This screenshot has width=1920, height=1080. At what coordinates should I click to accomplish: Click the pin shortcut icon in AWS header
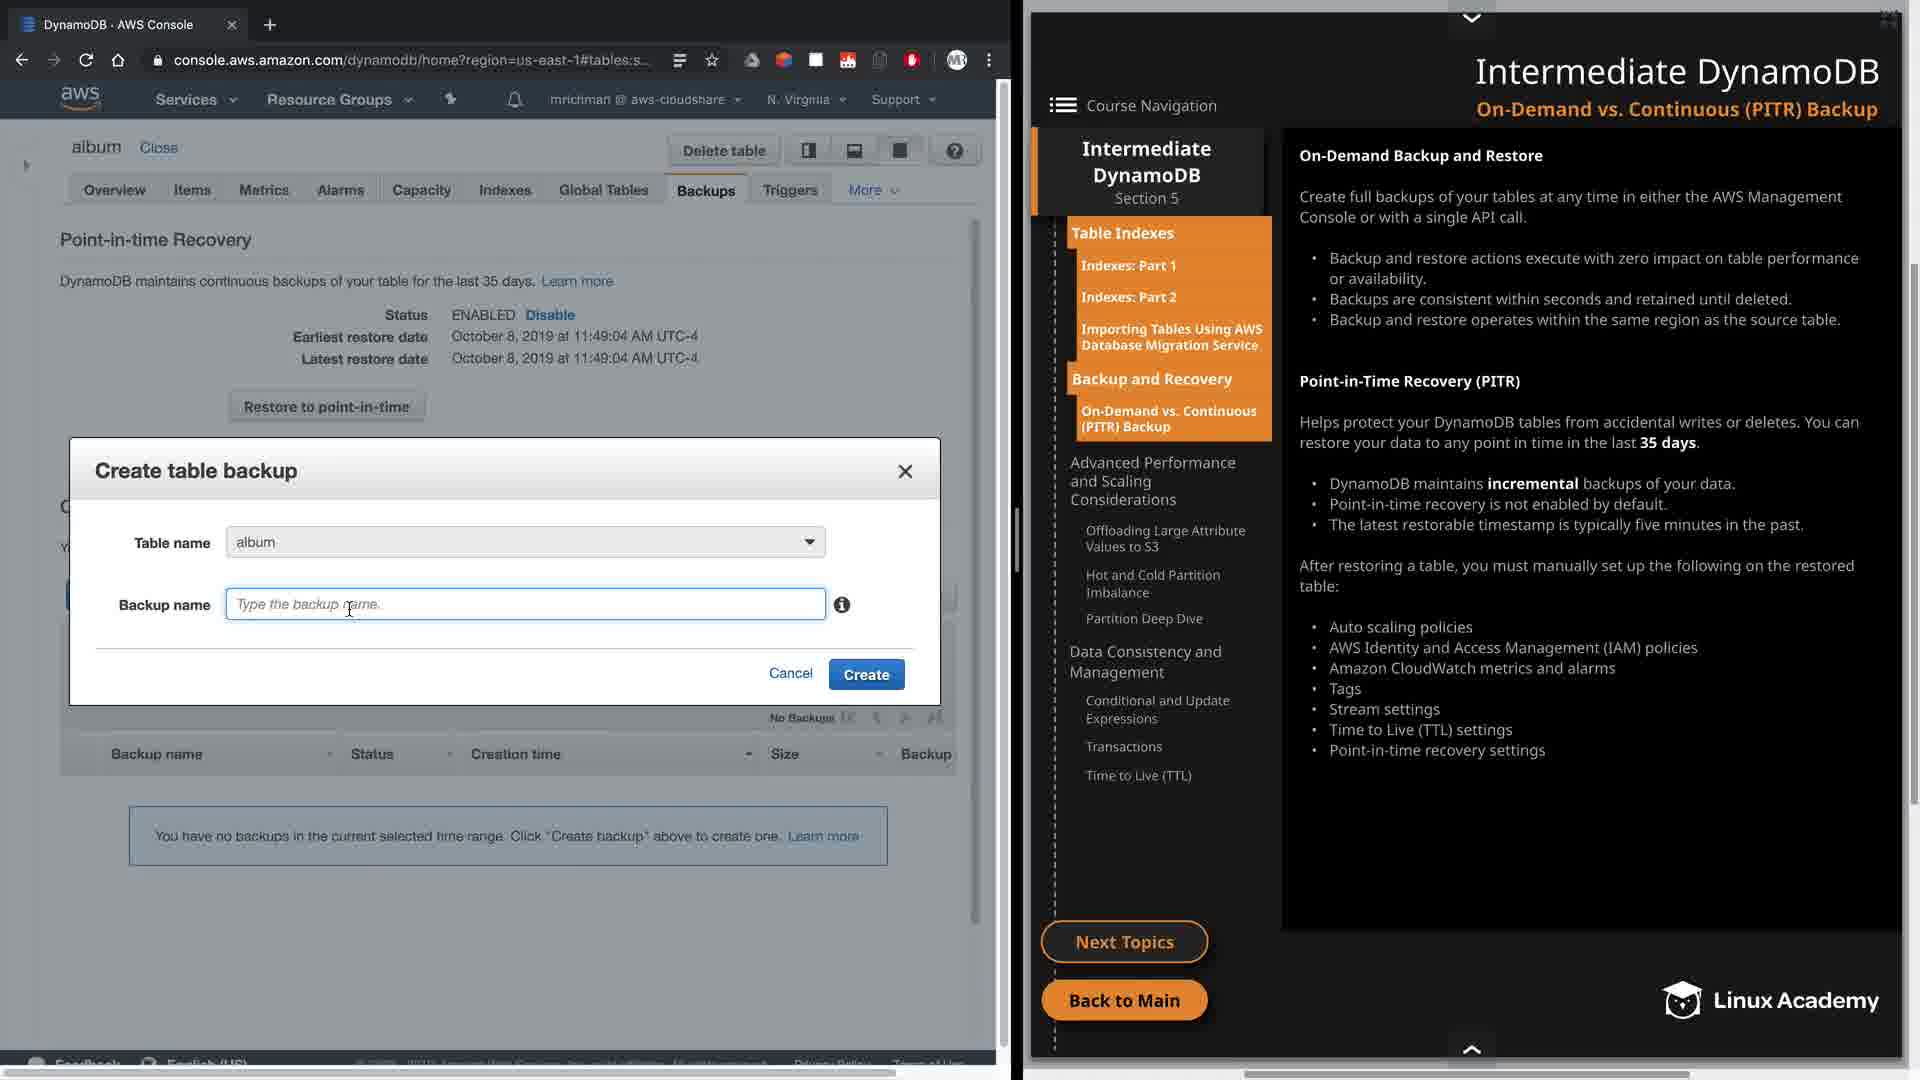point(450,99)
